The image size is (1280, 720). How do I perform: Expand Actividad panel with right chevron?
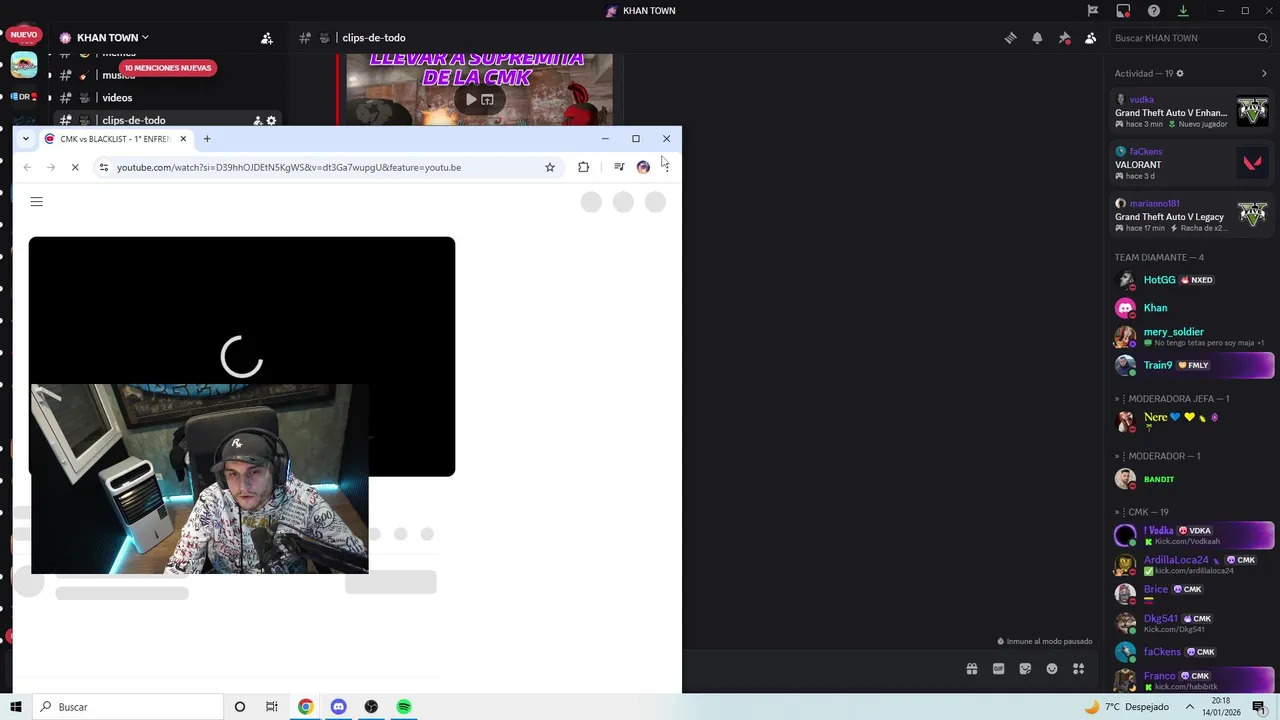pos(1264,74)
